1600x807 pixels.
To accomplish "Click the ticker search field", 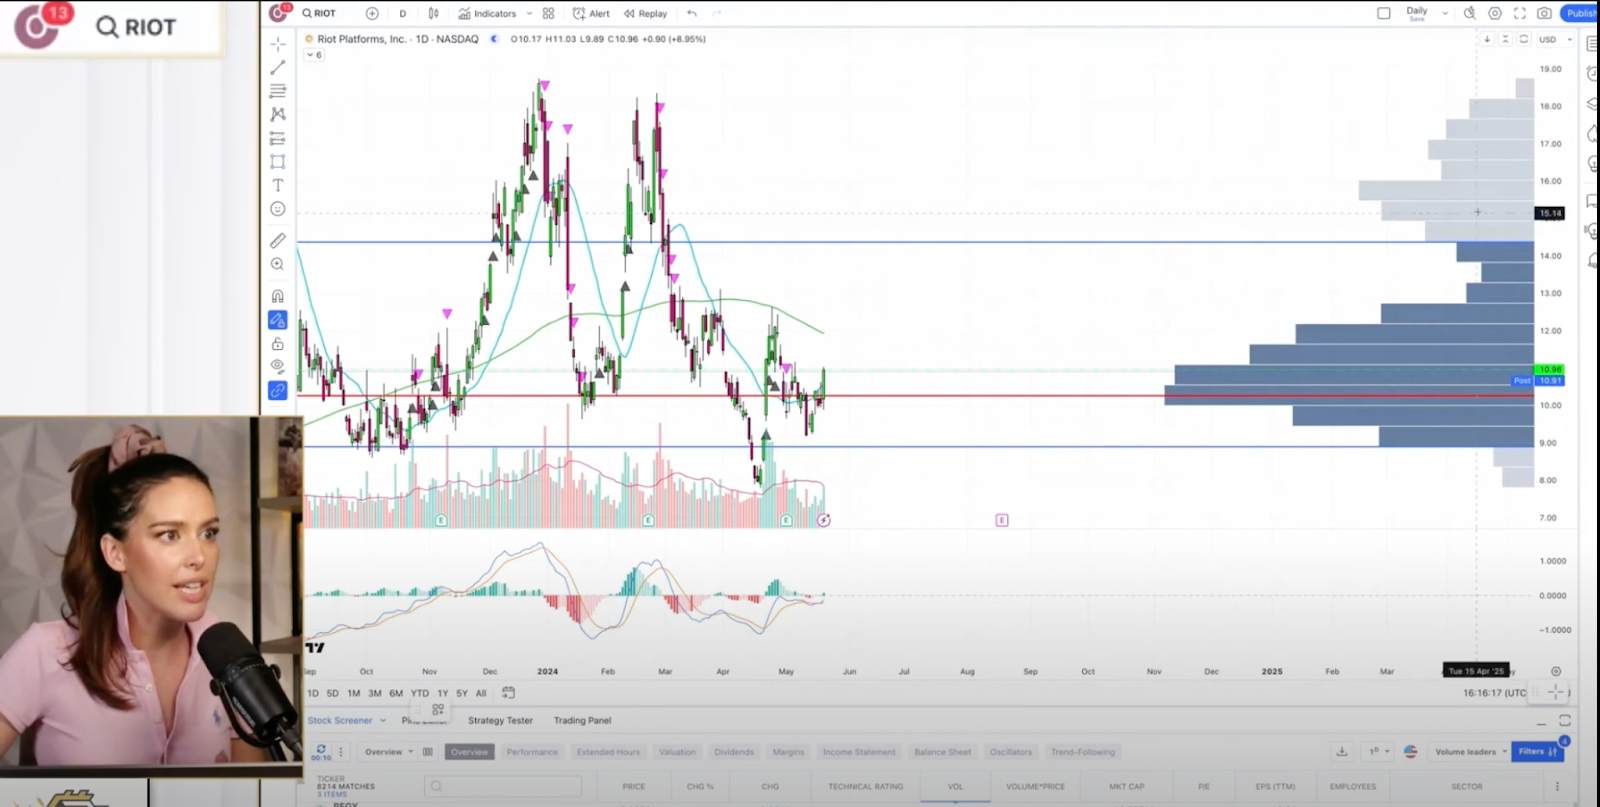I will (x=502, y=786).
